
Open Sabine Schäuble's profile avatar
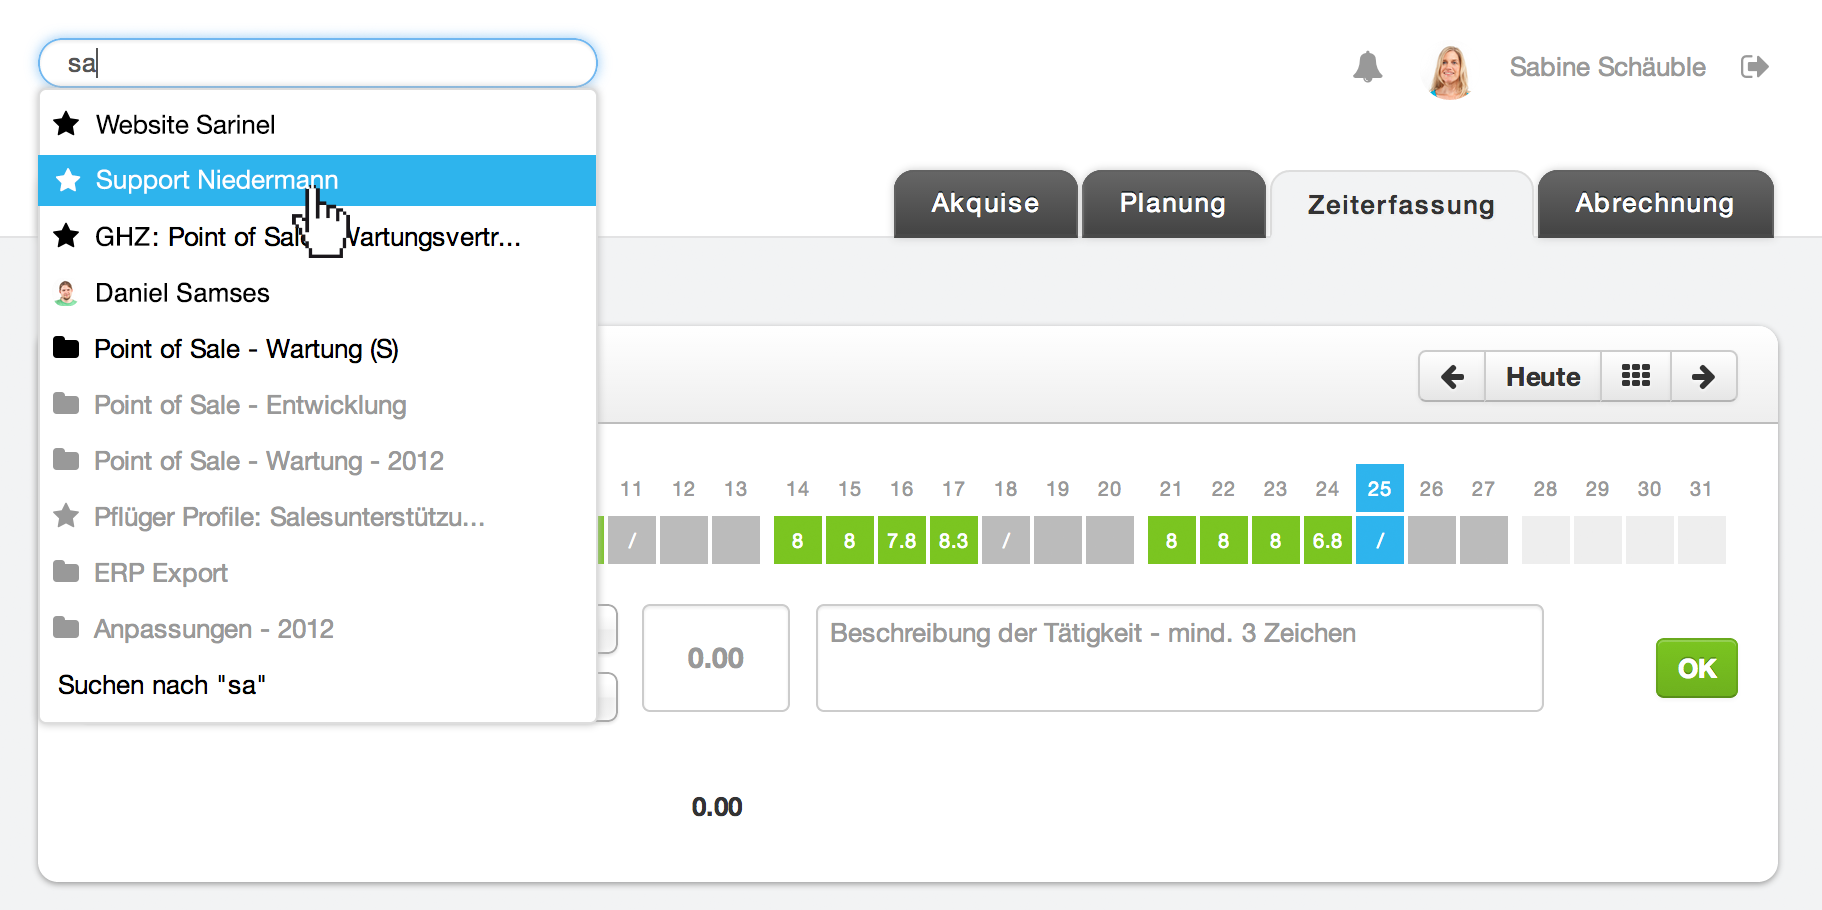pos(1450,72)
